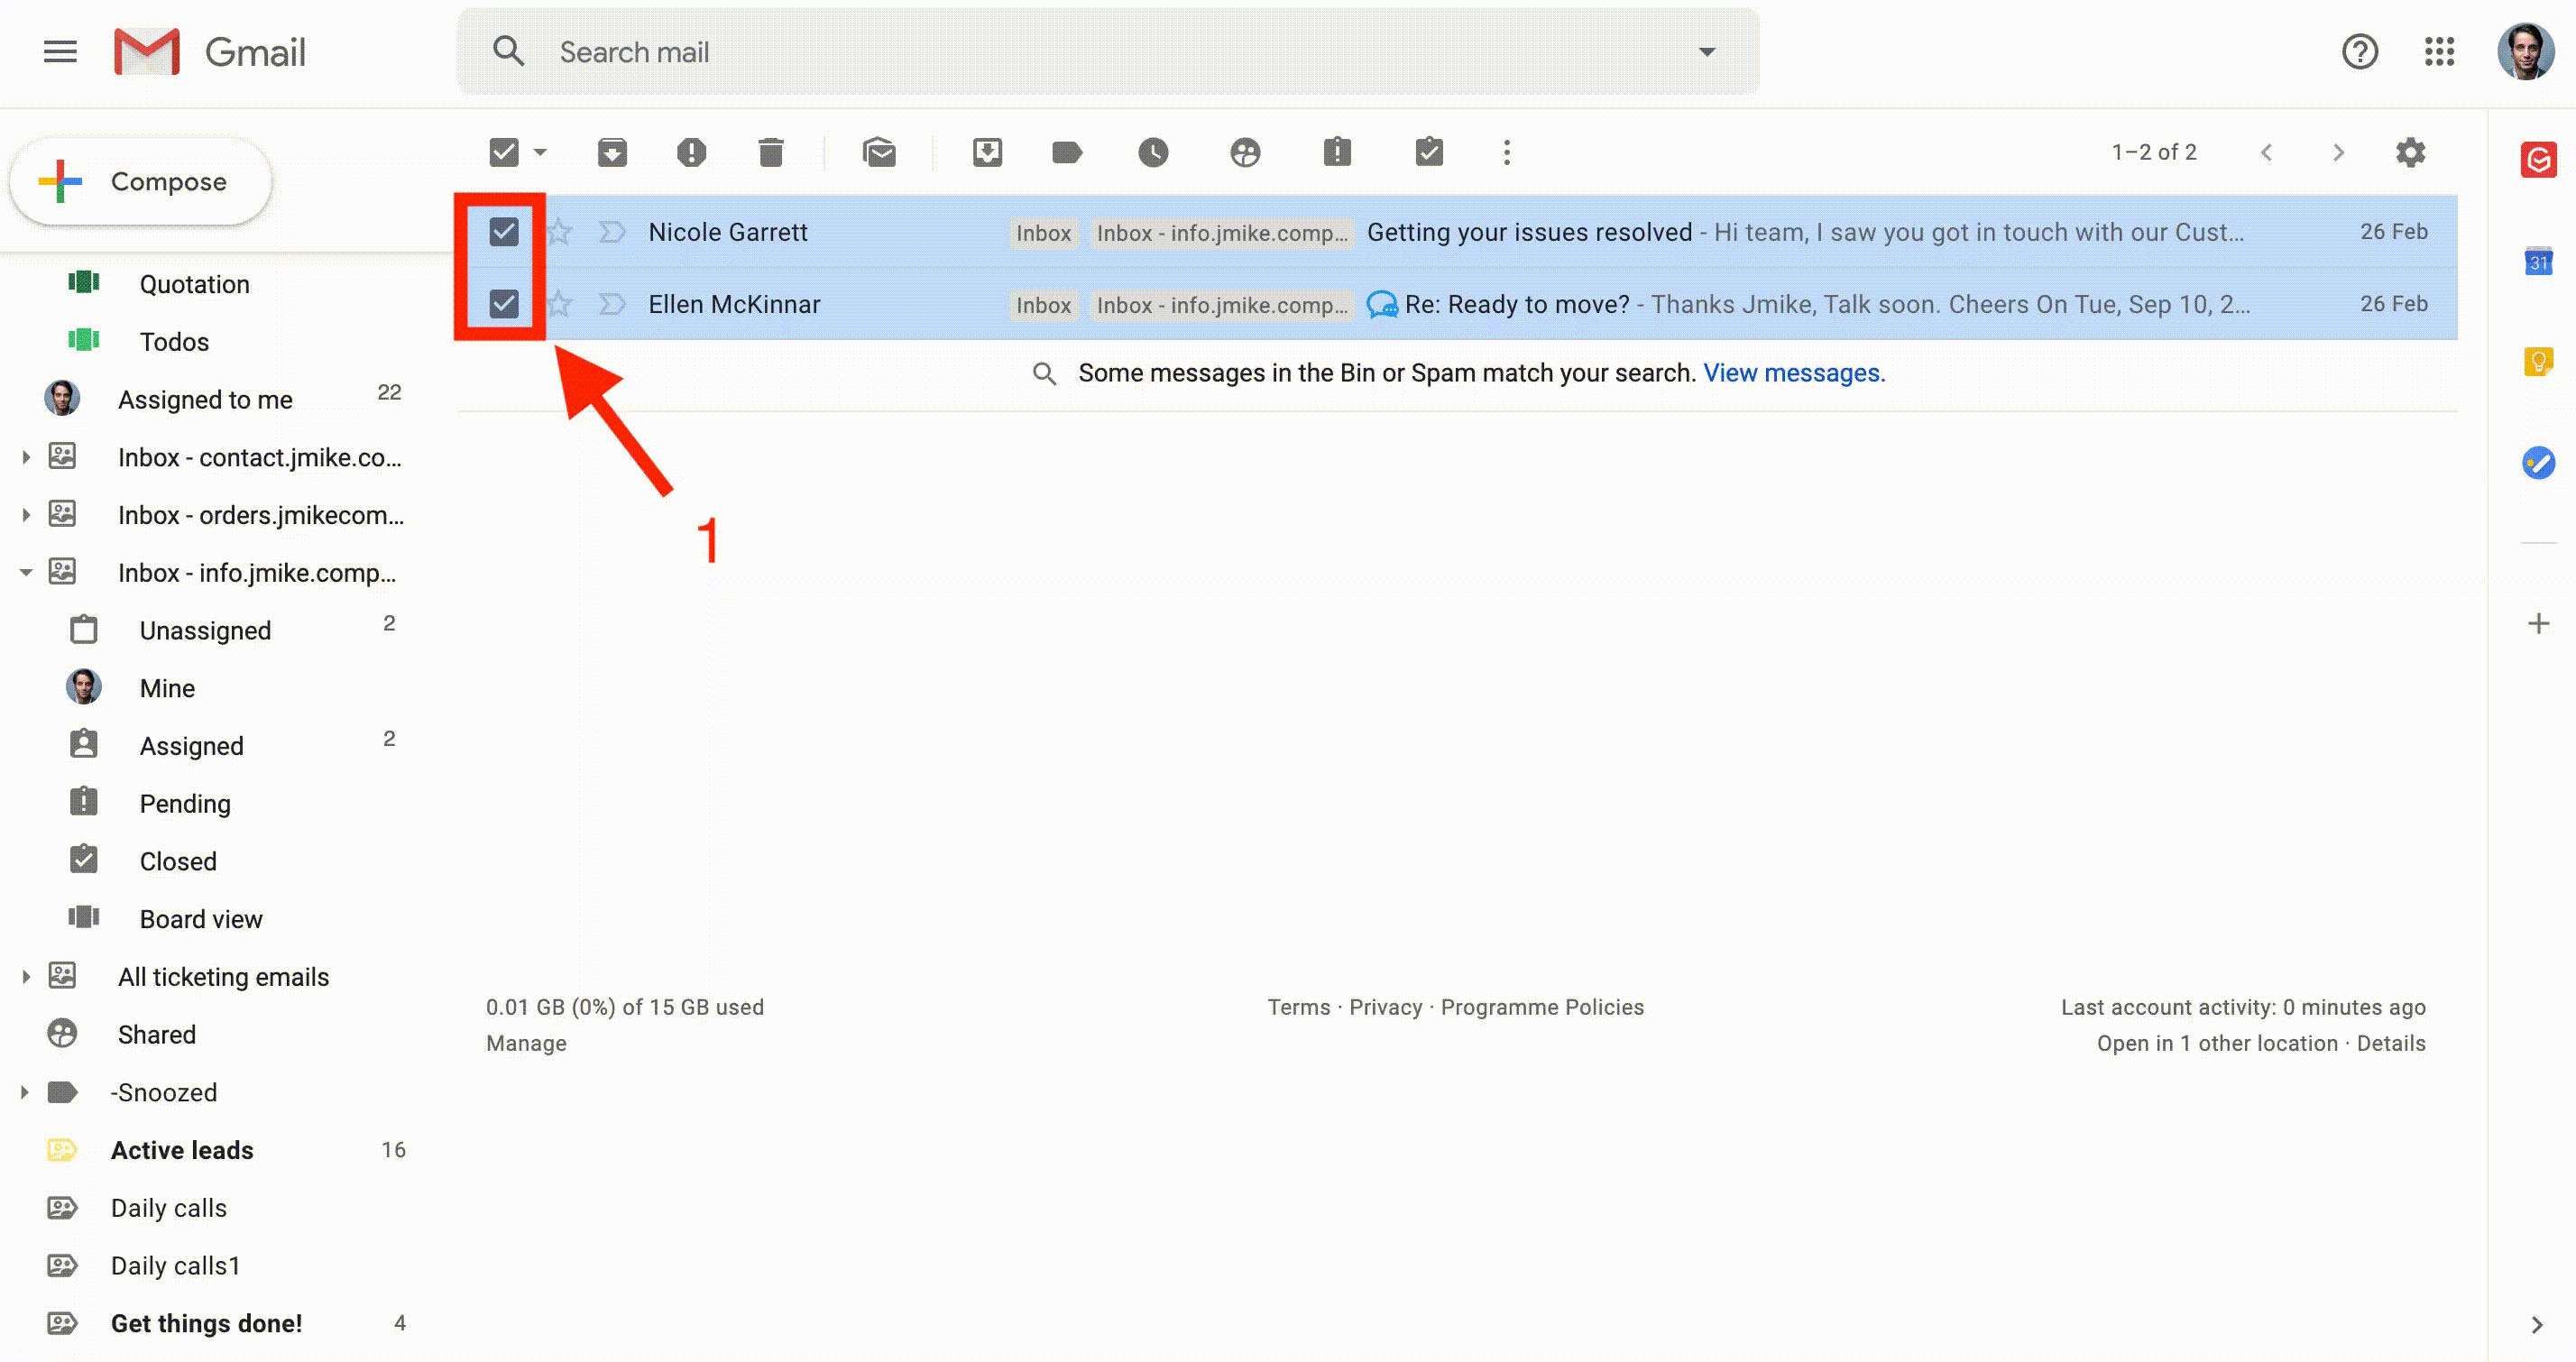Viewport: 2576px width, 1362px height.
Task: Click the Share conversation toolbar icon
Action: 1245,152
